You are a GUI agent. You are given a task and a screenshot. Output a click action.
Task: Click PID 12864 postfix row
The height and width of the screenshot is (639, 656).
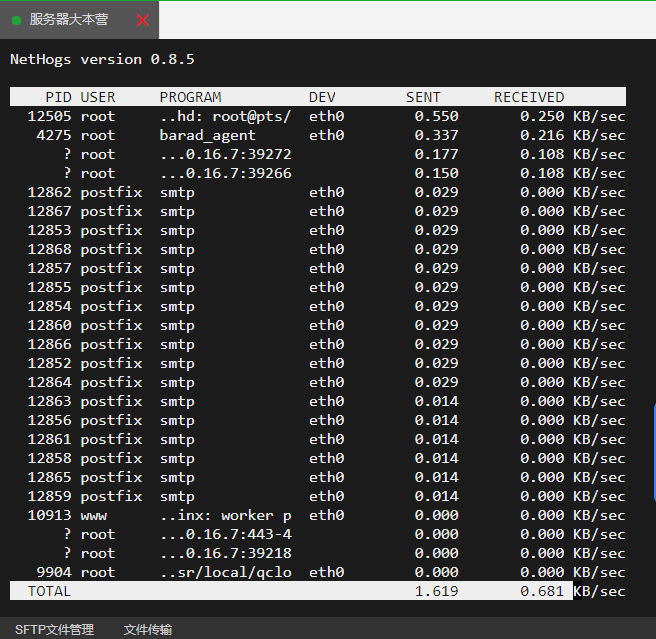pos(318,382)
